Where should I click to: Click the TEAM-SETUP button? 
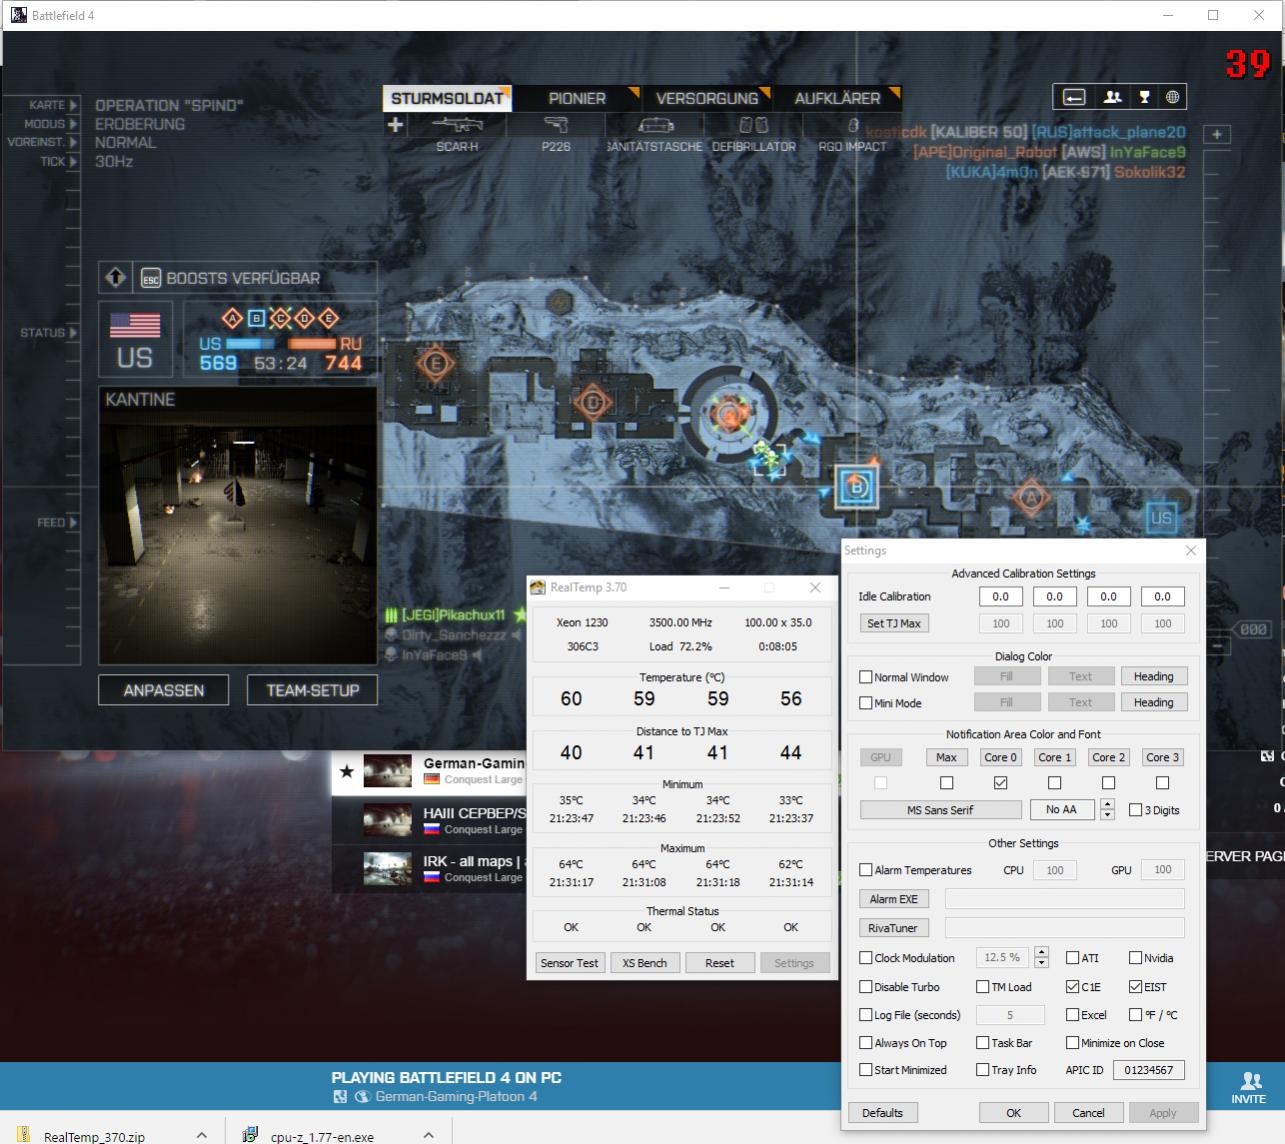[312, 690]
